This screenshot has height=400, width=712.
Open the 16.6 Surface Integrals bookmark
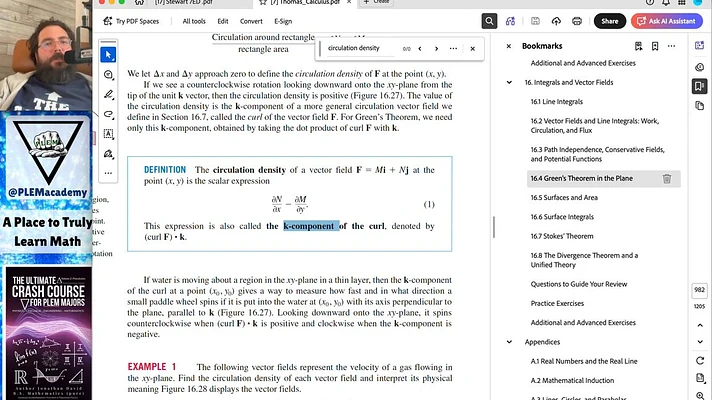click(x=562, y=217)
